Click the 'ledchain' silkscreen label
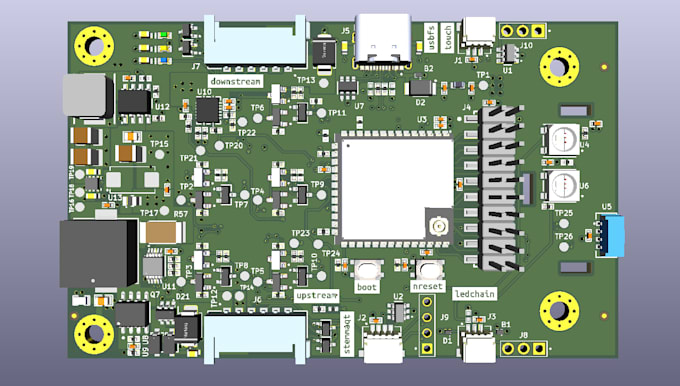This screenshot has height=386, width=680. 474,294
